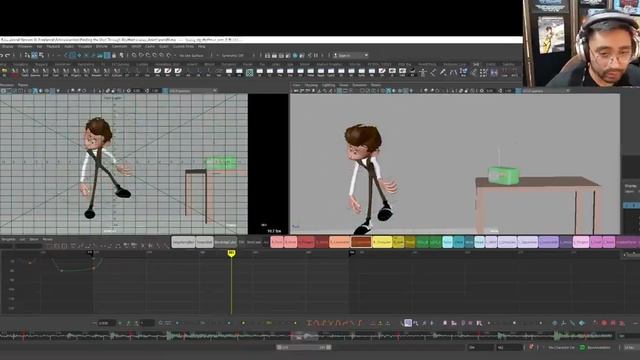
Task: Click the green anim layer icon
Action: click(x=582, y=347)
